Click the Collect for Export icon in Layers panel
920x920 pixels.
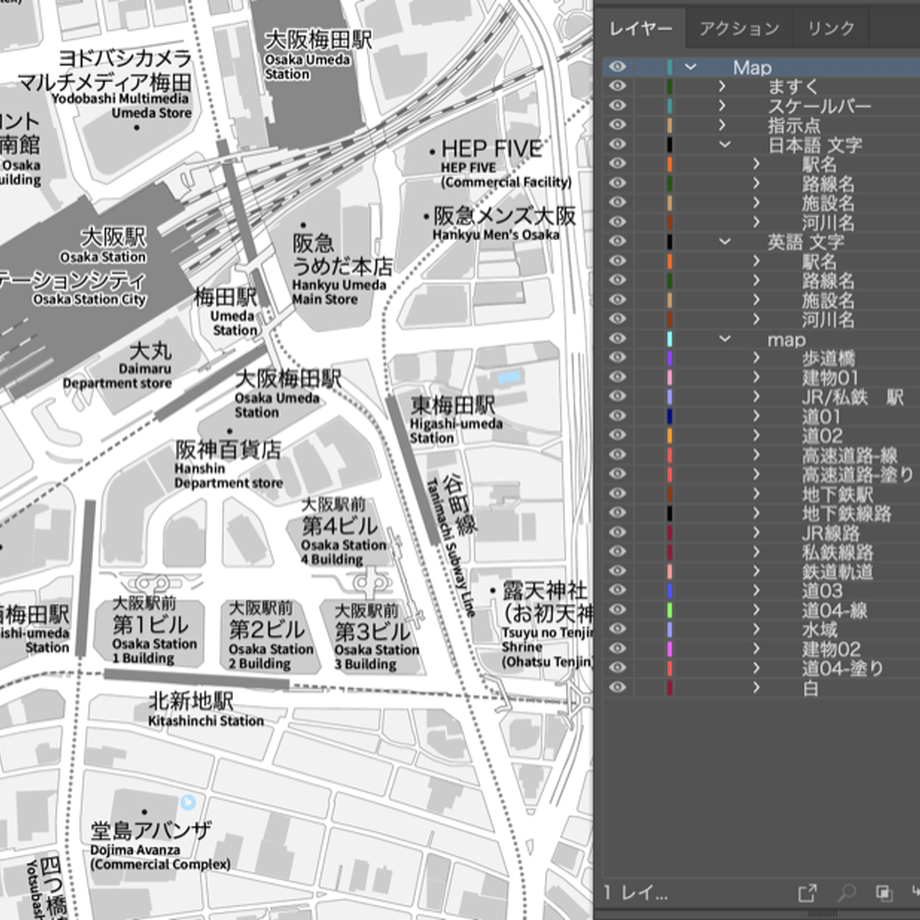pos(807,893)
